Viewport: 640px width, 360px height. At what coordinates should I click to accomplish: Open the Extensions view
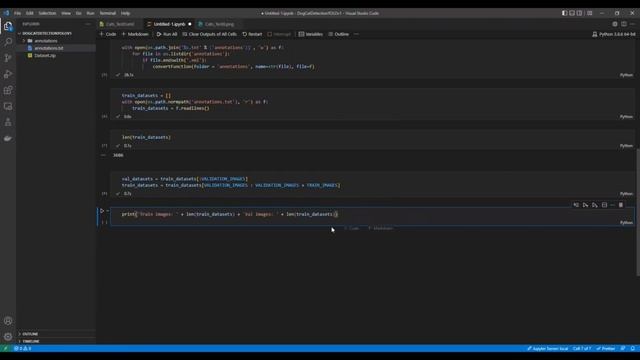pyautogui.click(x=8, y=90)
